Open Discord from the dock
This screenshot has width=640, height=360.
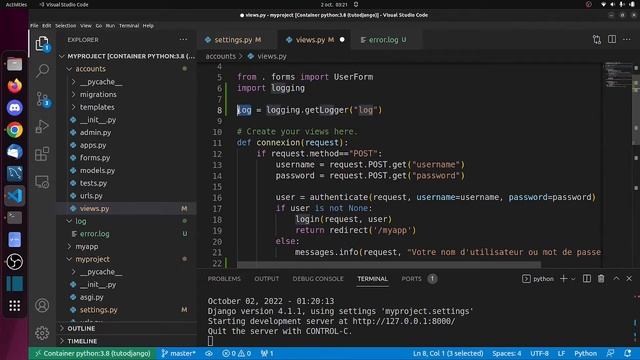pyautogui.click(x=15, y=108)
